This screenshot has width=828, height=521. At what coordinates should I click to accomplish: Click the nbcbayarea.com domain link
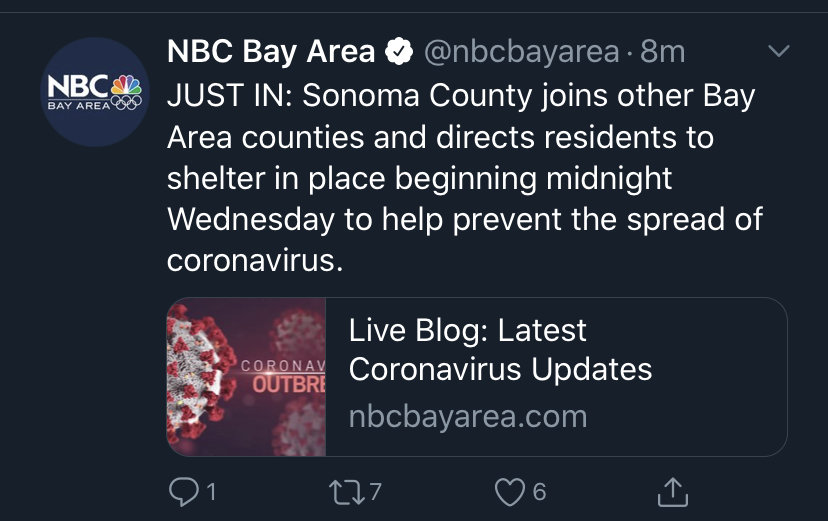468,416
